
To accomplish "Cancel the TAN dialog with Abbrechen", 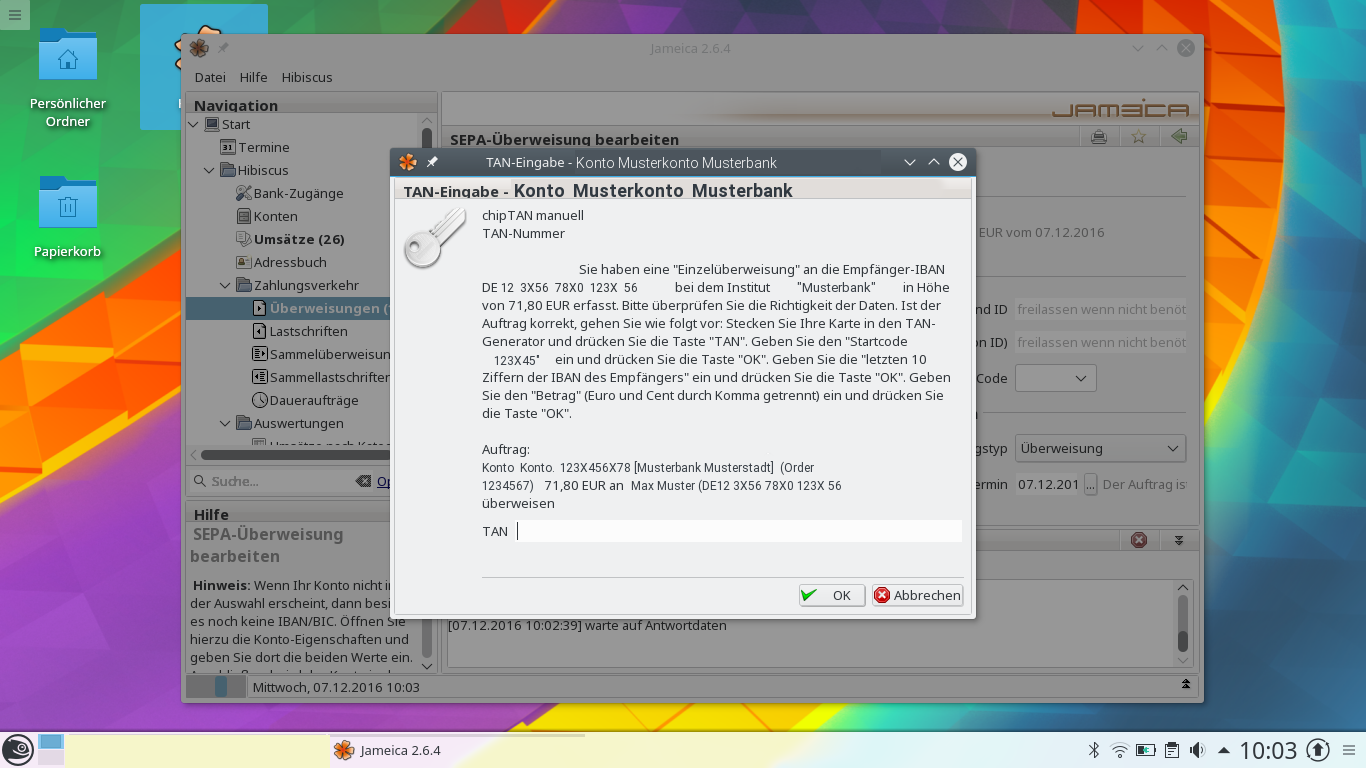I will [917, 595].
